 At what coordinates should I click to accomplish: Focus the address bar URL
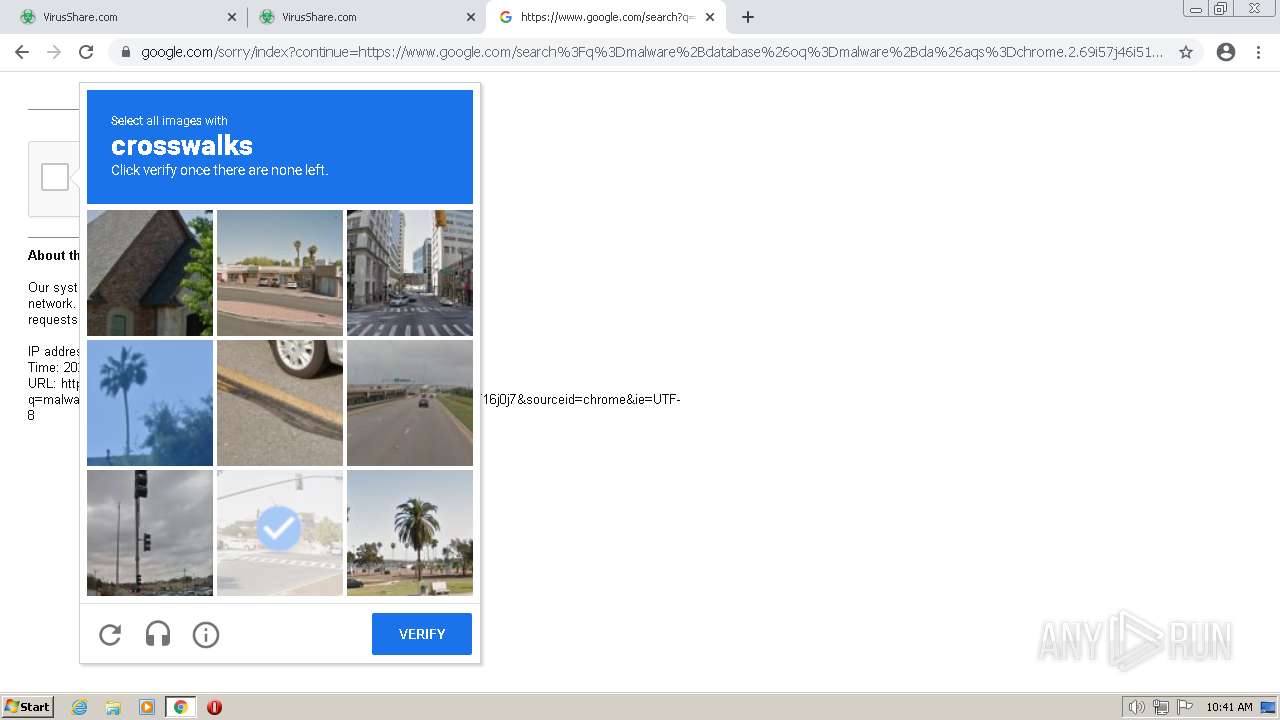[x=652, y=52]
